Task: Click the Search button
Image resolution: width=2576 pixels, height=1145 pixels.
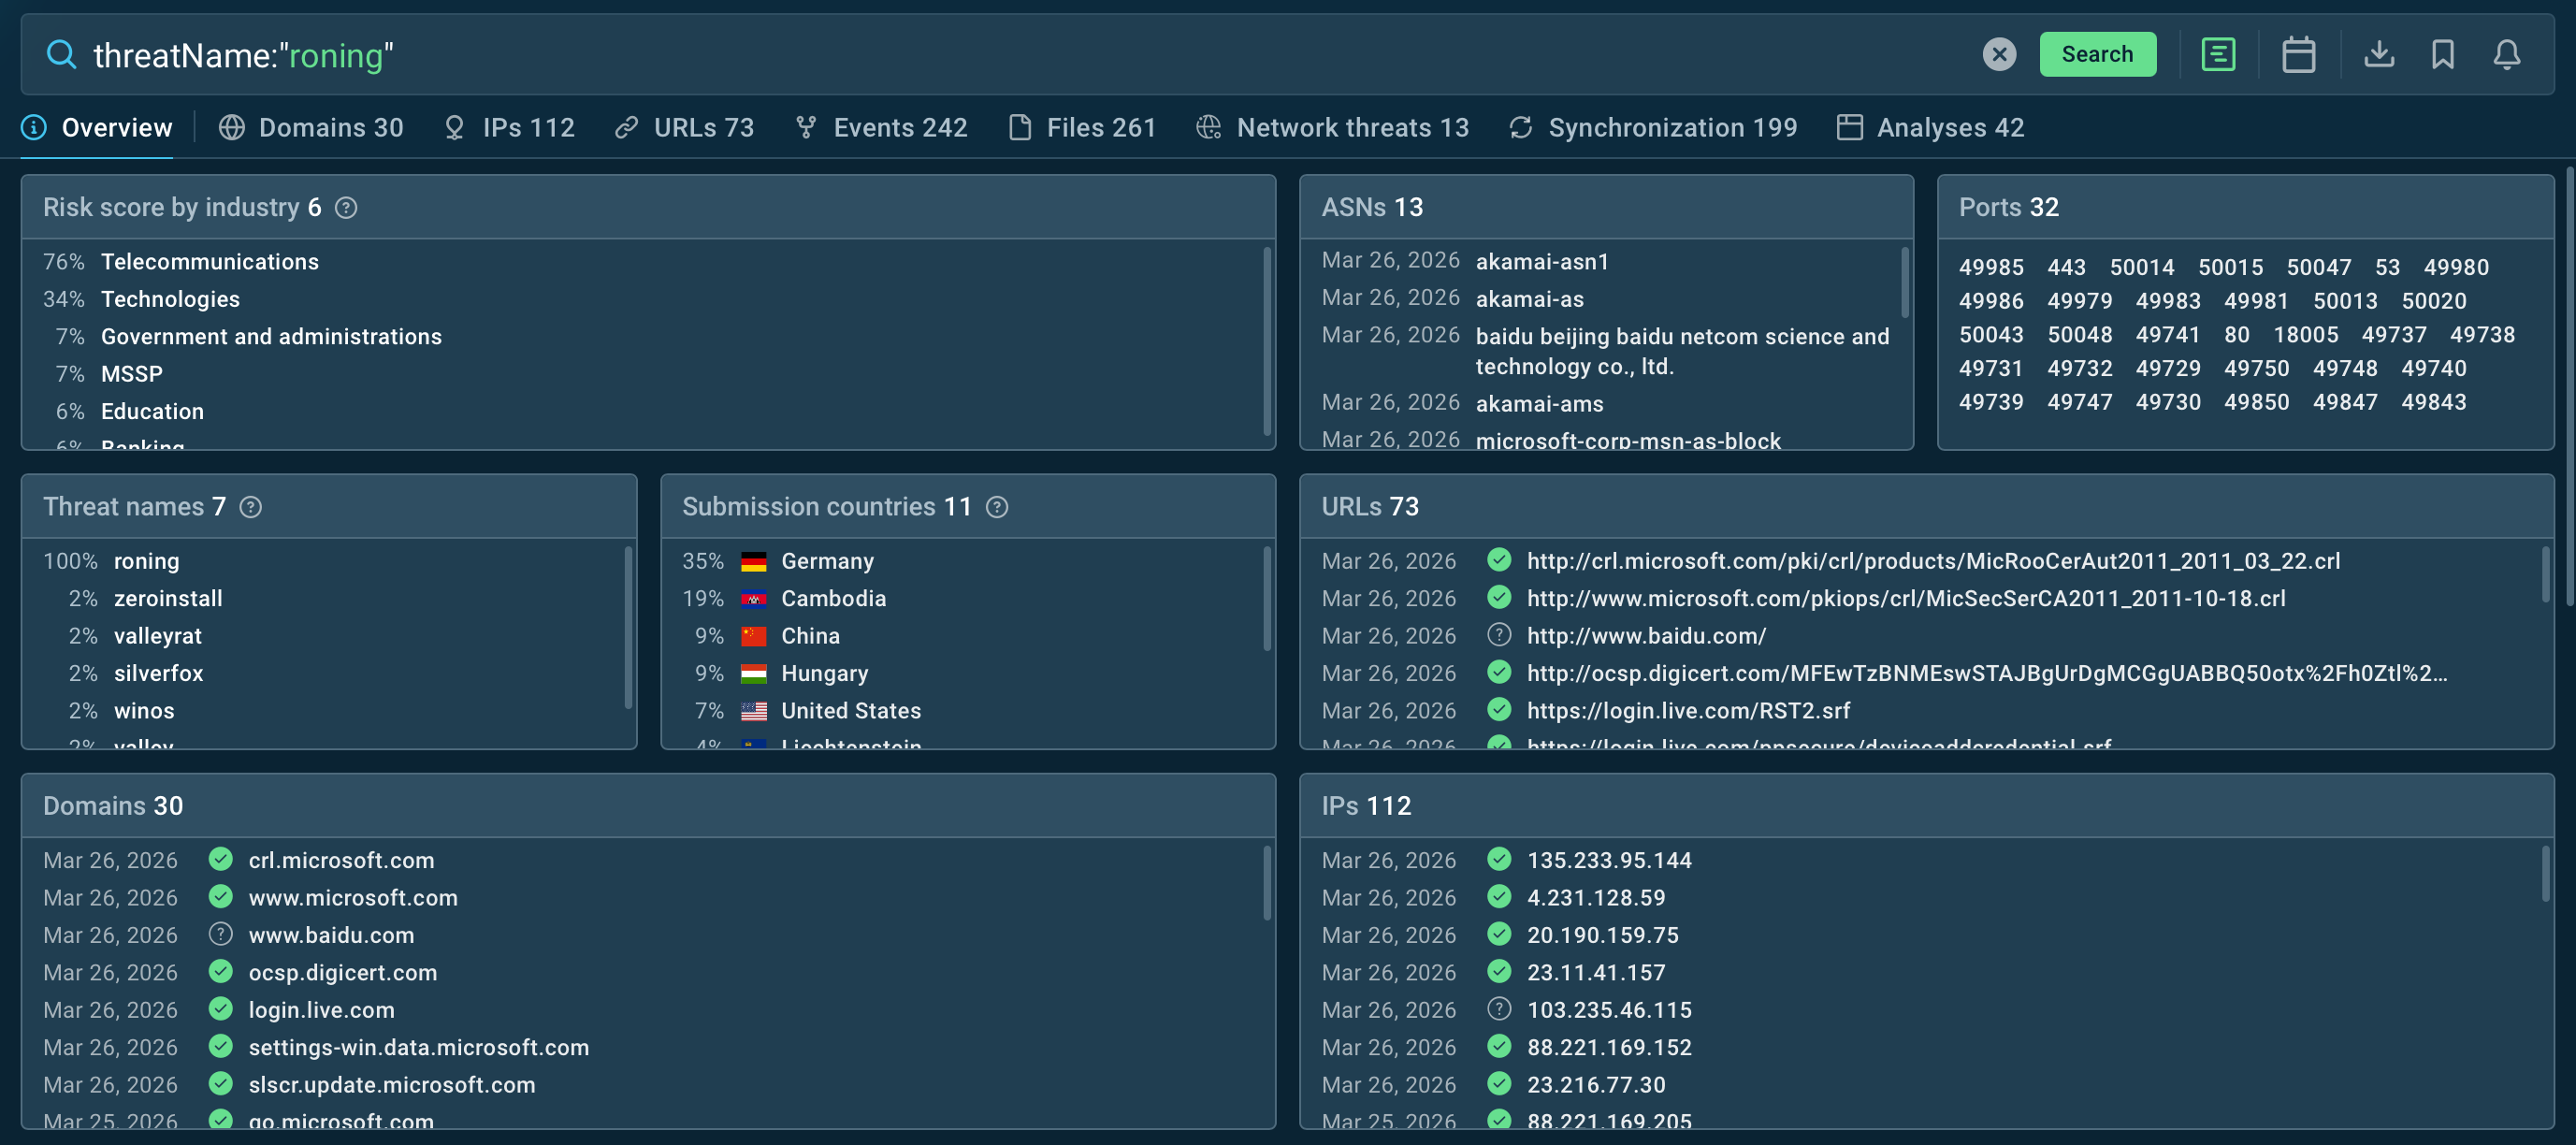Action: (2098, 54)
